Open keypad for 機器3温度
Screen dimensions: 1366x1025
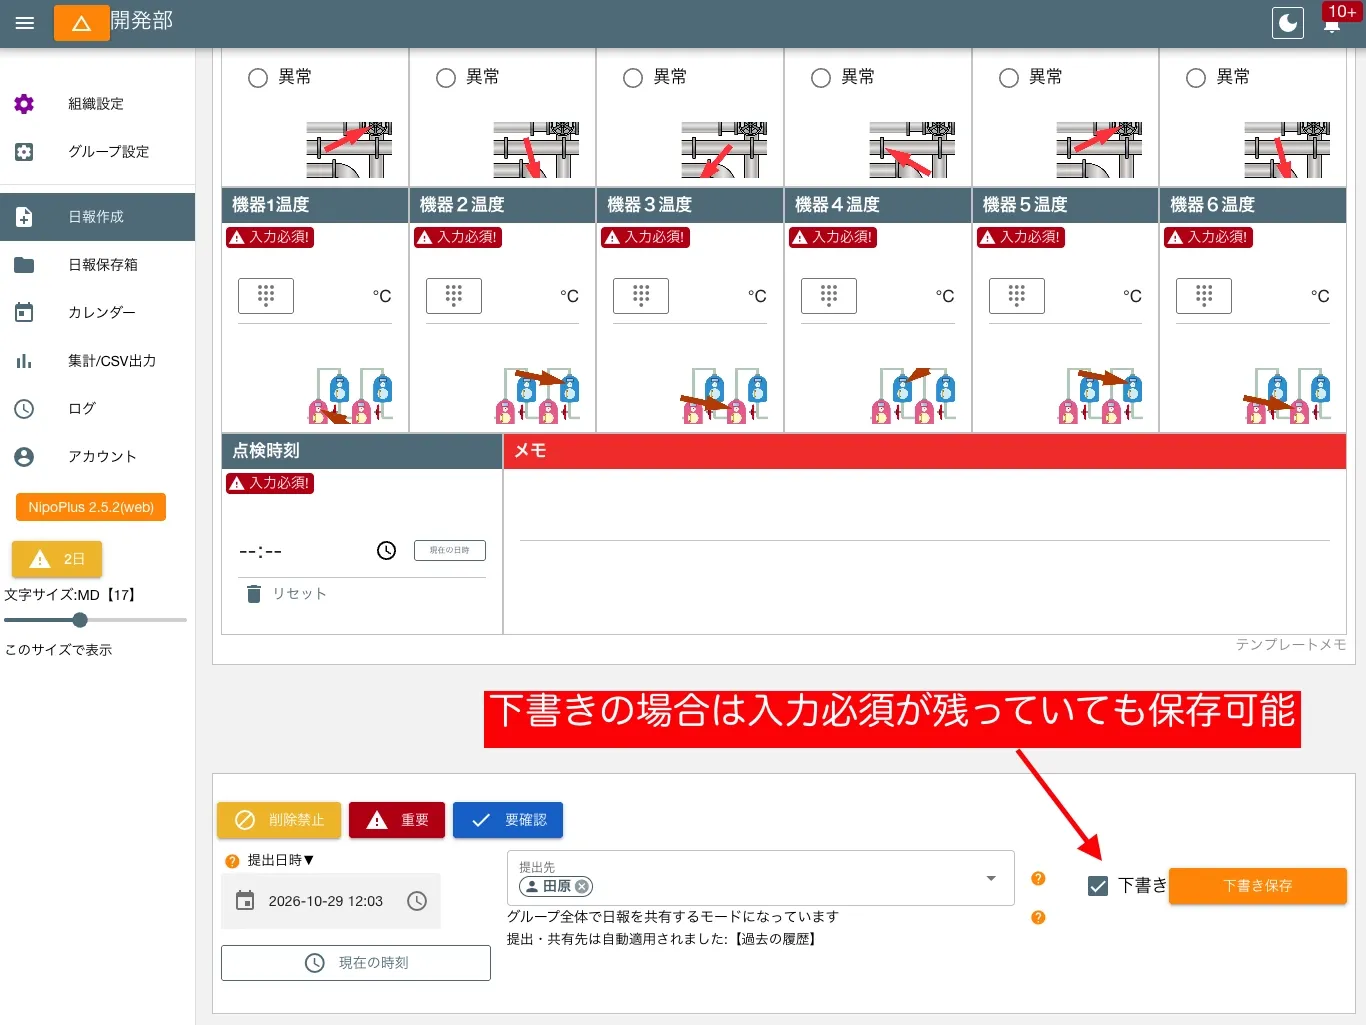[x=641, y=296]
